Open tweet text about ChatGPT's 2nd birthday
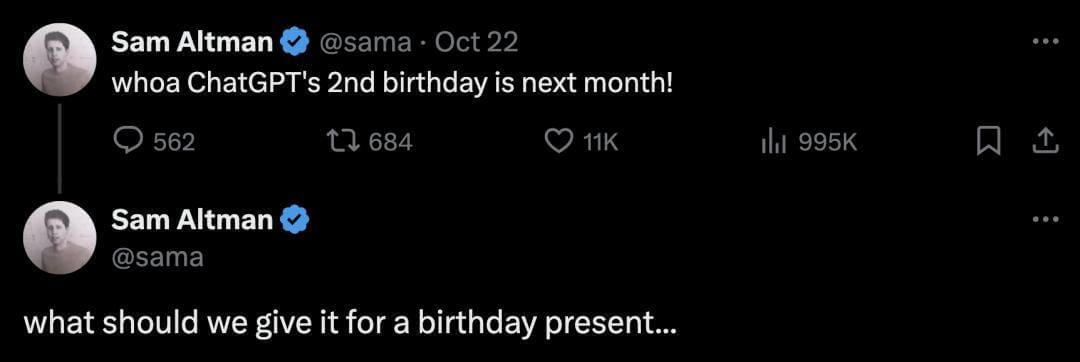Image resolution: width=1080 pixels, height=362 pixels. click(391, 85)
